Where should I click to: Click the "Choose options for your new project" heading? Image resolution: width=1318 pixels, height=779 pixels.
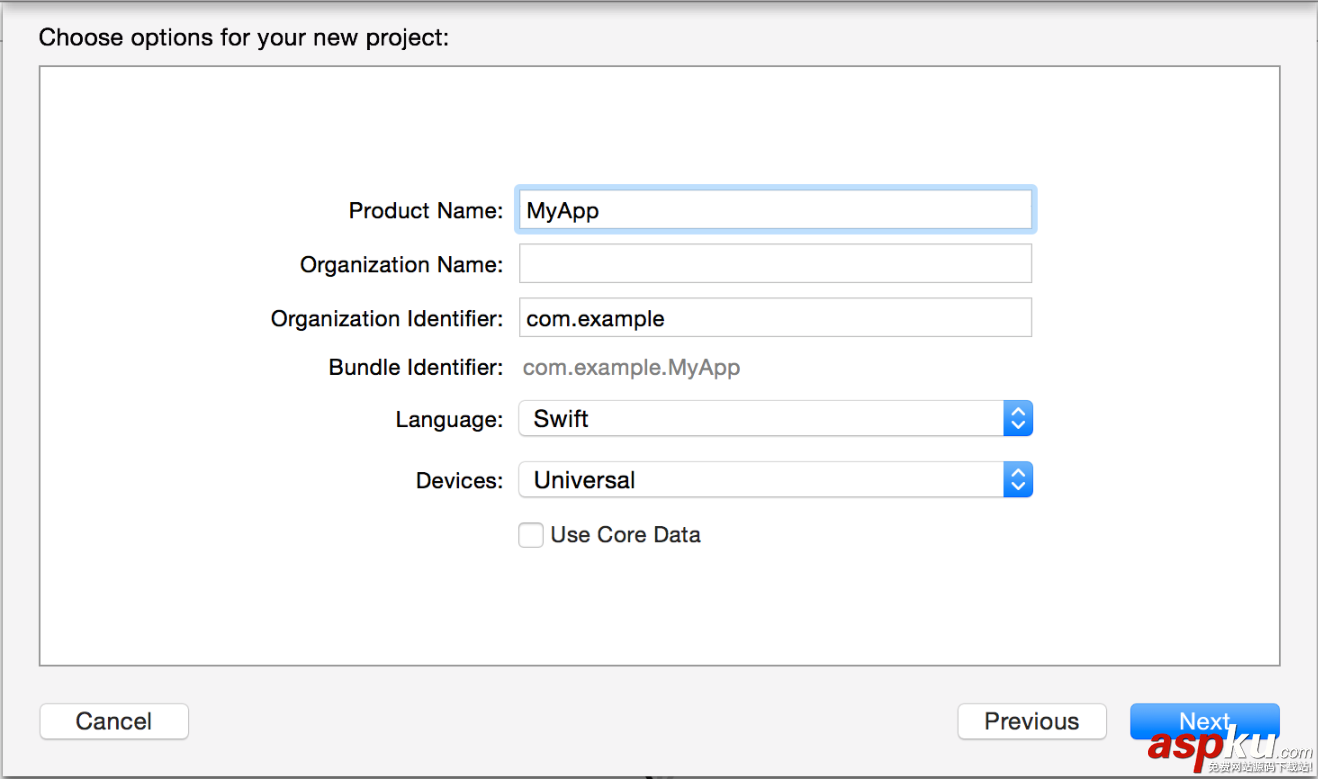[244, 38]
